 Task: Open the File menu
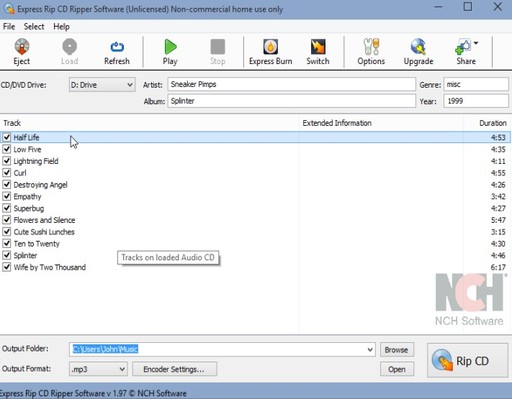[x=9, y=27]
